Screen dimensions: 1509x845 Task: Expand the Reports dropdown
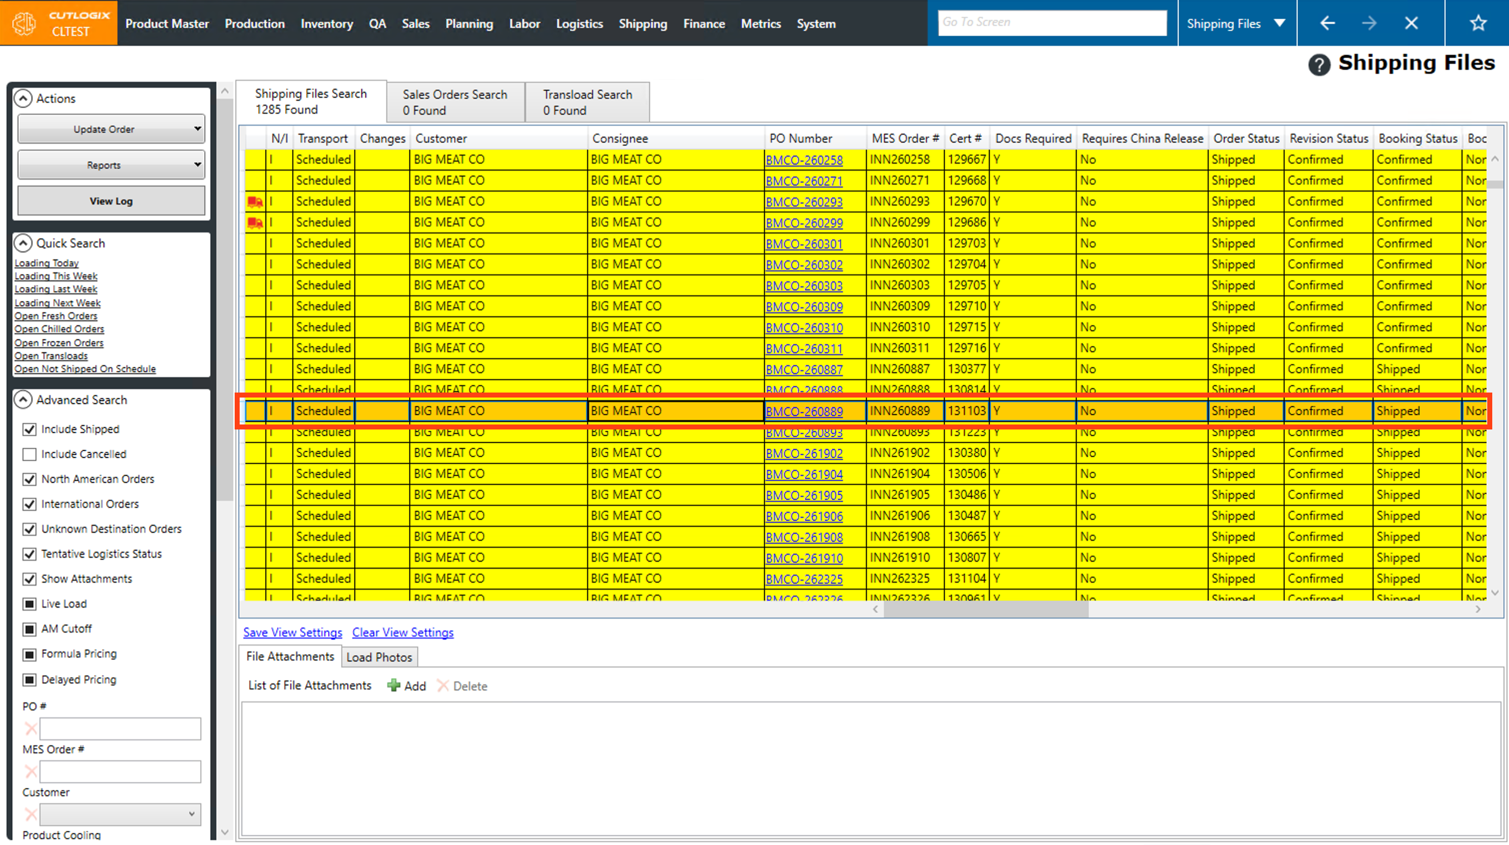111,165
